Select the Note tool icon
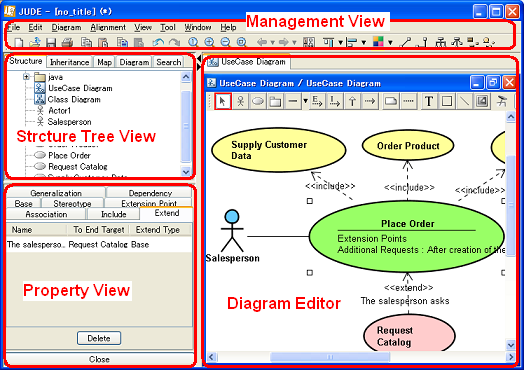Viewport: 524px width, 371px height. (390, 101)
